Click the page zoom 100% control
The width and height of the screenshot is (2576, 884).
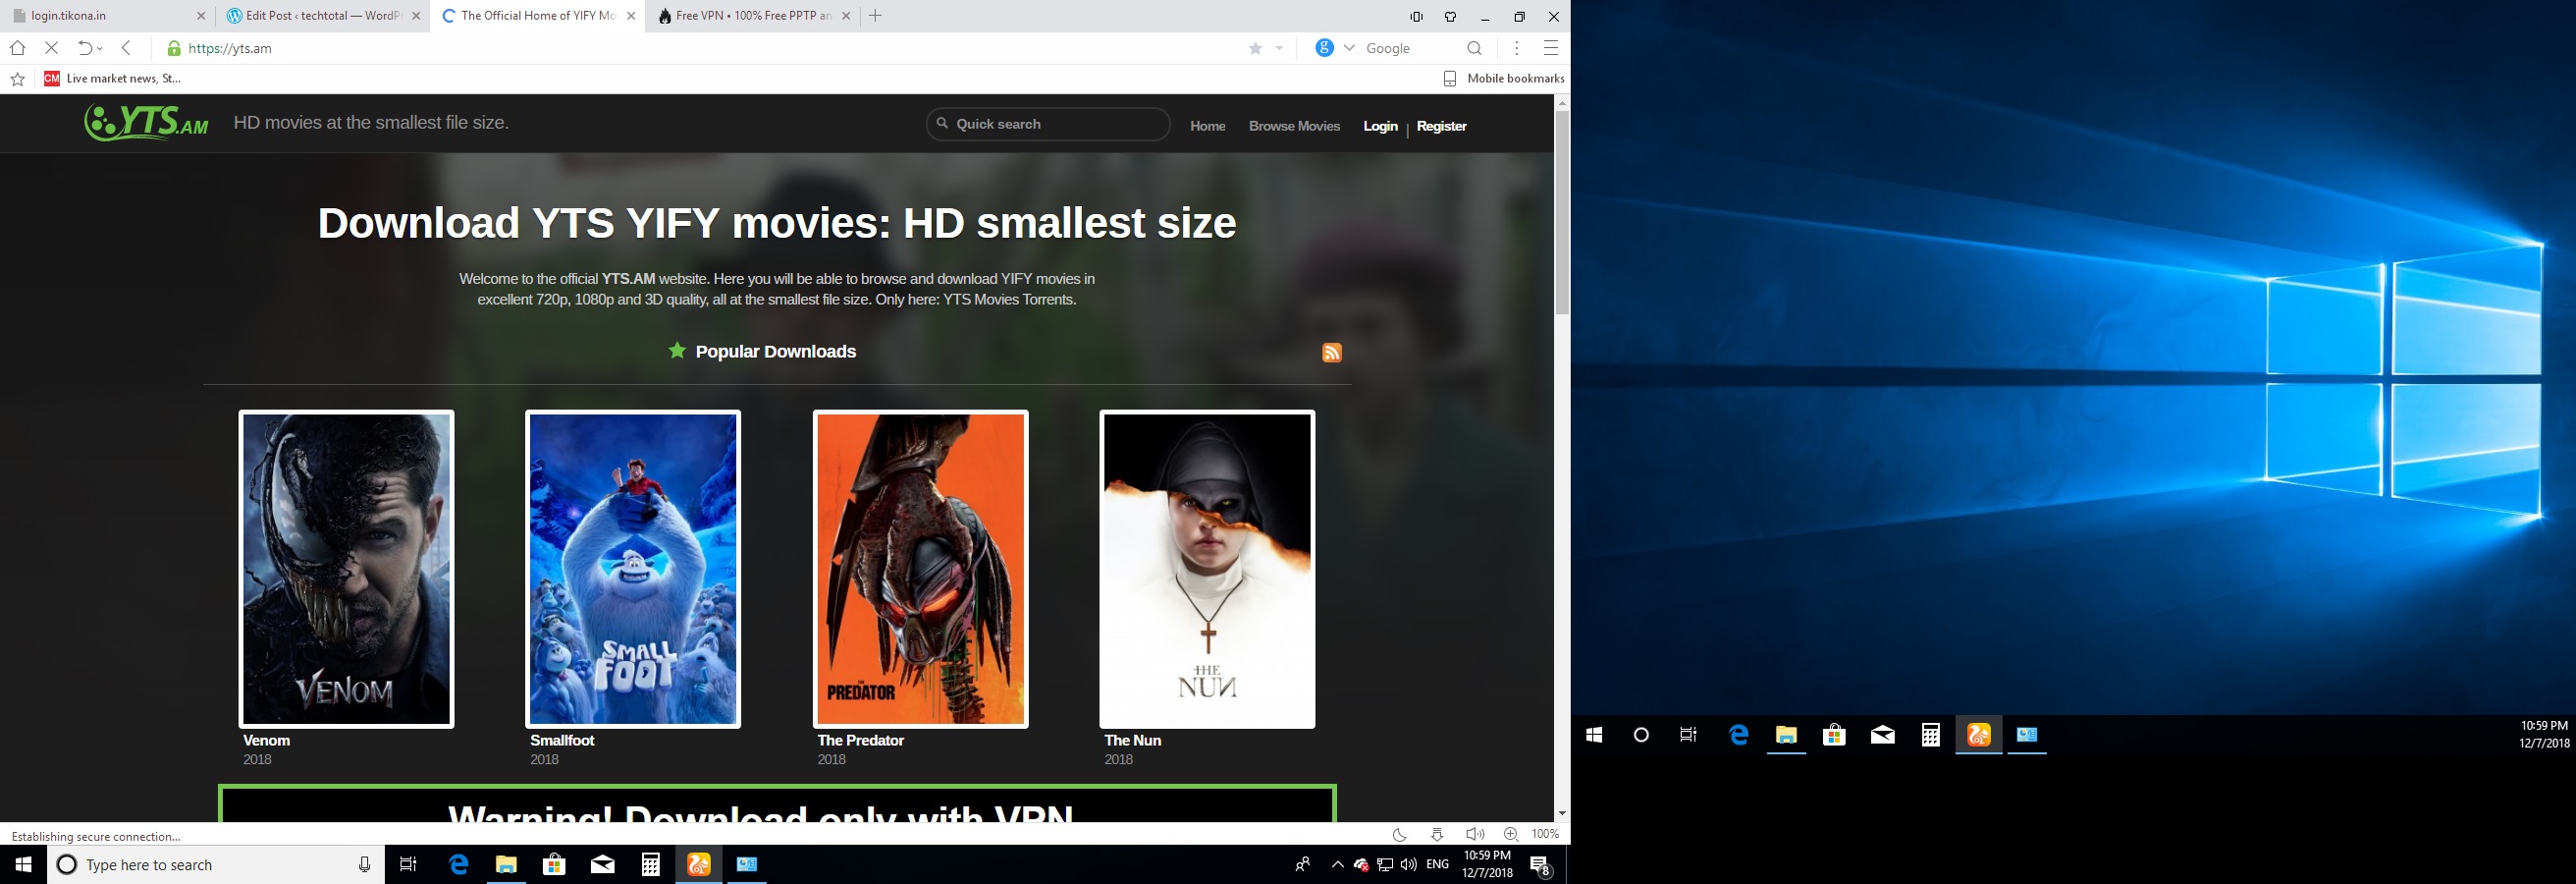tap(1544, 834)
